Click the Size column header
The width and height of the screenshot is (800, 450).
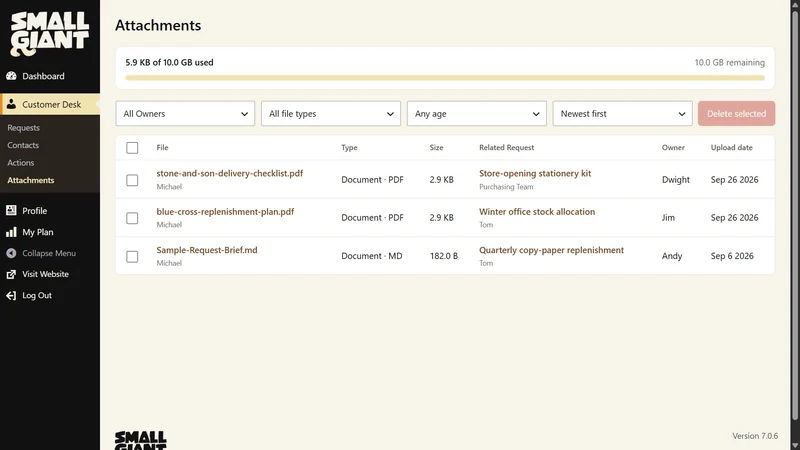[436, 147]
